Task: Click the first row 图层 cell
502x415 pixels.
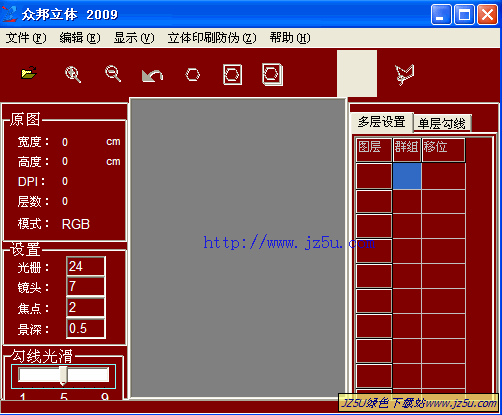Action: 374,176
